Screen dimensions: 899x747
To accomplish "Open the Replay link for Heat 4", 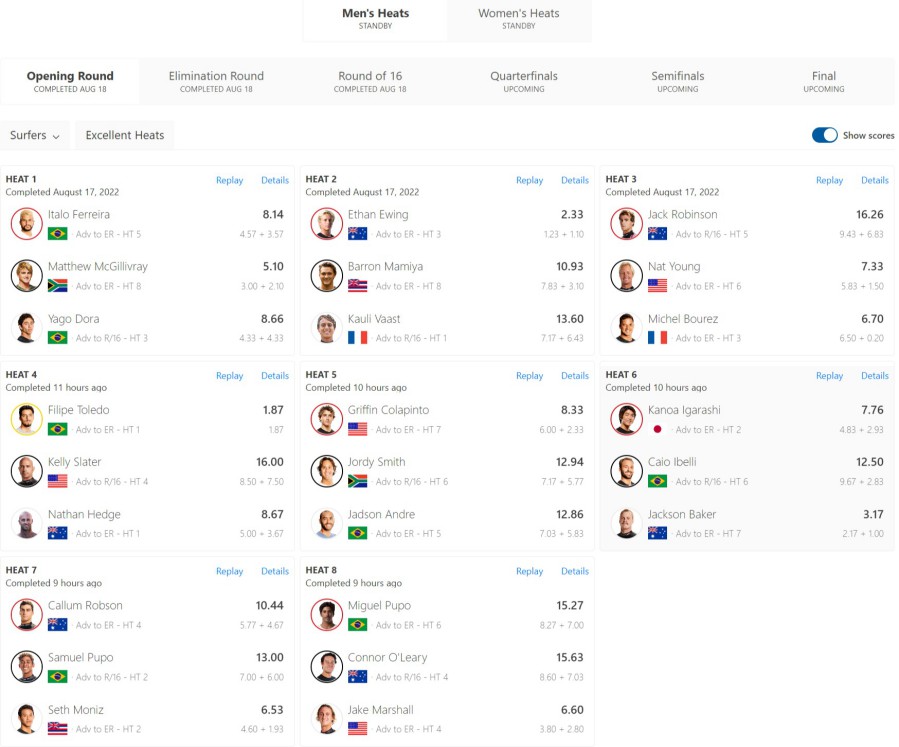I will coord(229,376).
